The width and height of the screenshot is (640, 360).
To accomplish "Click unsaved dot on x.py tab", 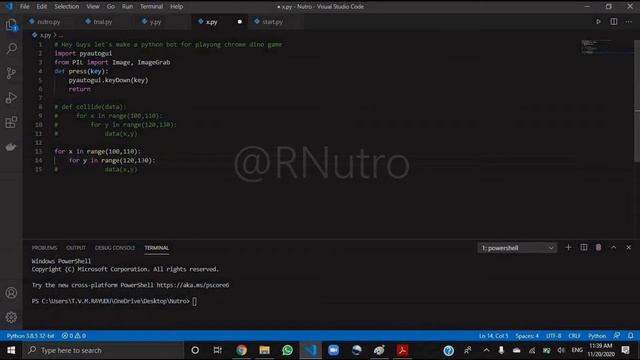I will (x=240, y=22).
